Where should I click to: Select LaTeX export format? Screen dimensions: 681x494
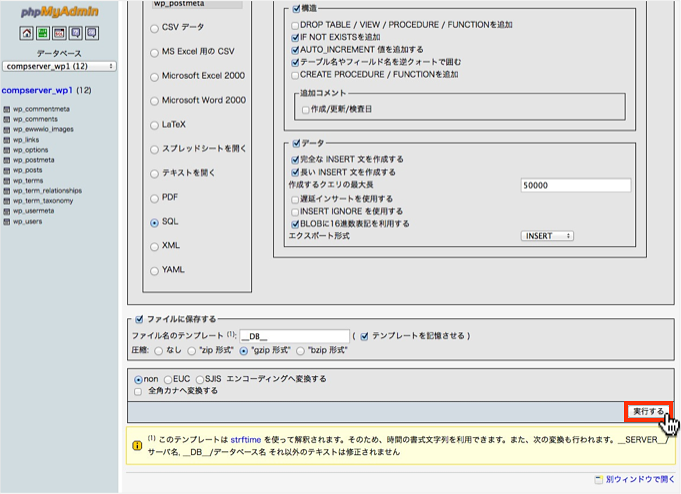point(154,126)
